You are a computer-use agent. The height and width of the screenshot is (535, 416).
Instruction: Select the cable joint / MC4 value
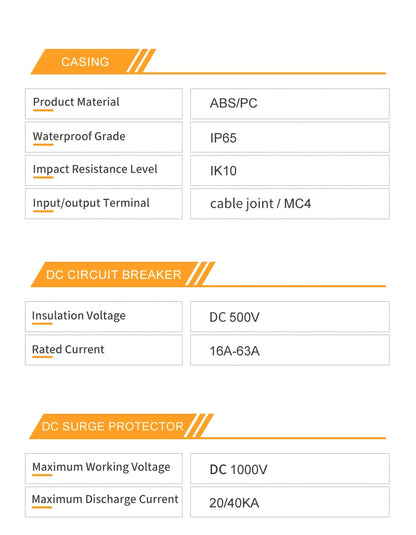tap(260, 204)
